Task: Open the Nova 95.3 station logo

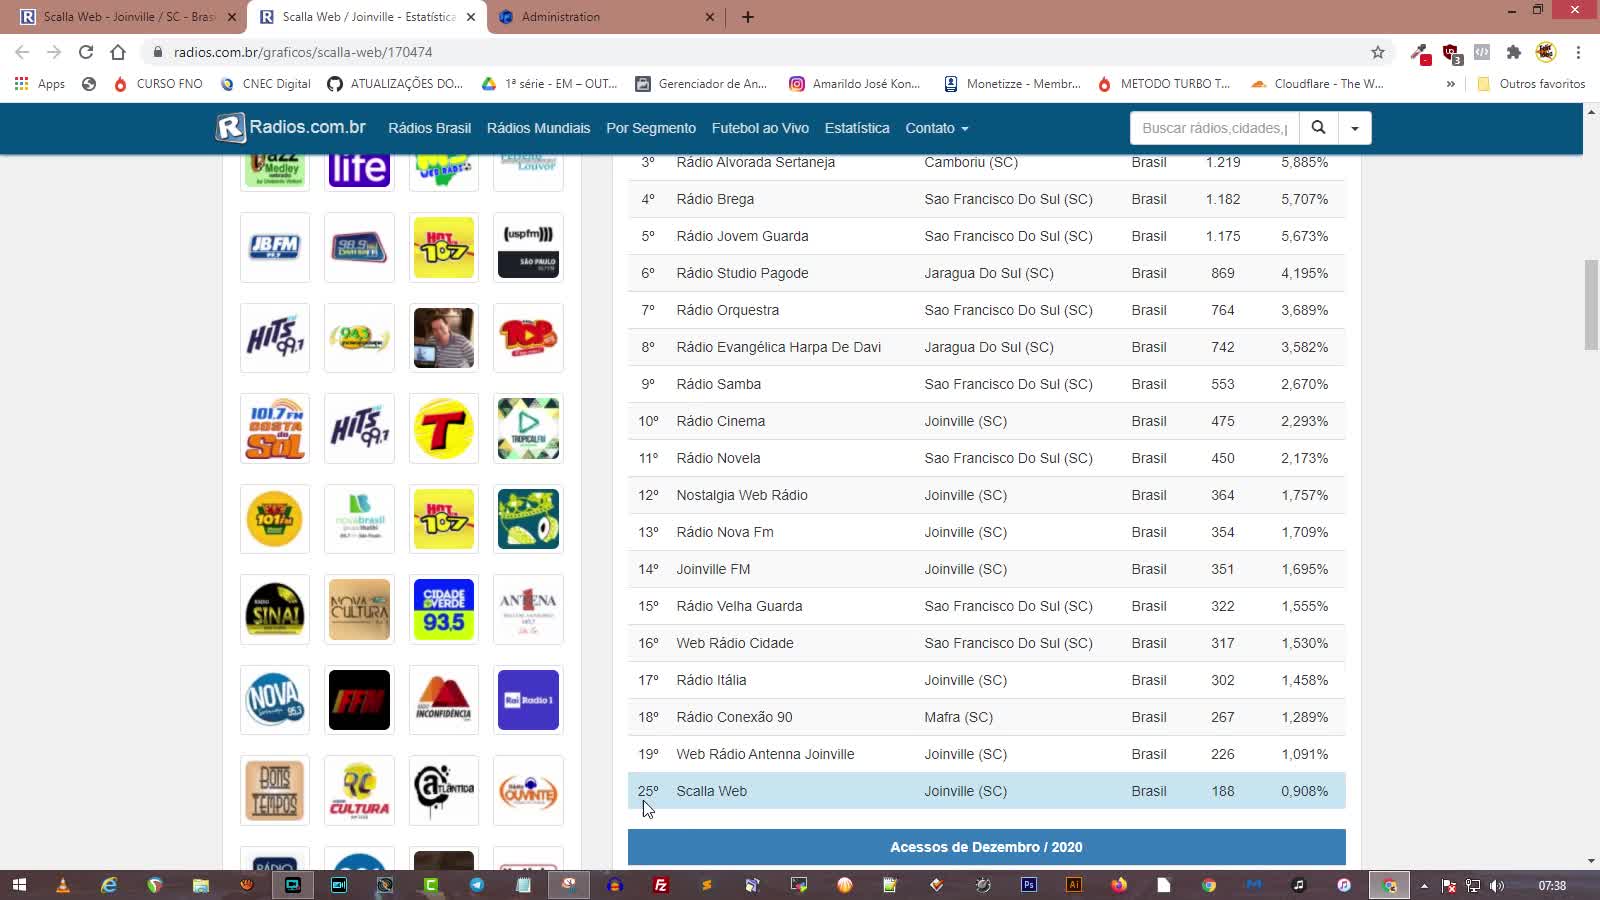Action: [x=275, y=700]
